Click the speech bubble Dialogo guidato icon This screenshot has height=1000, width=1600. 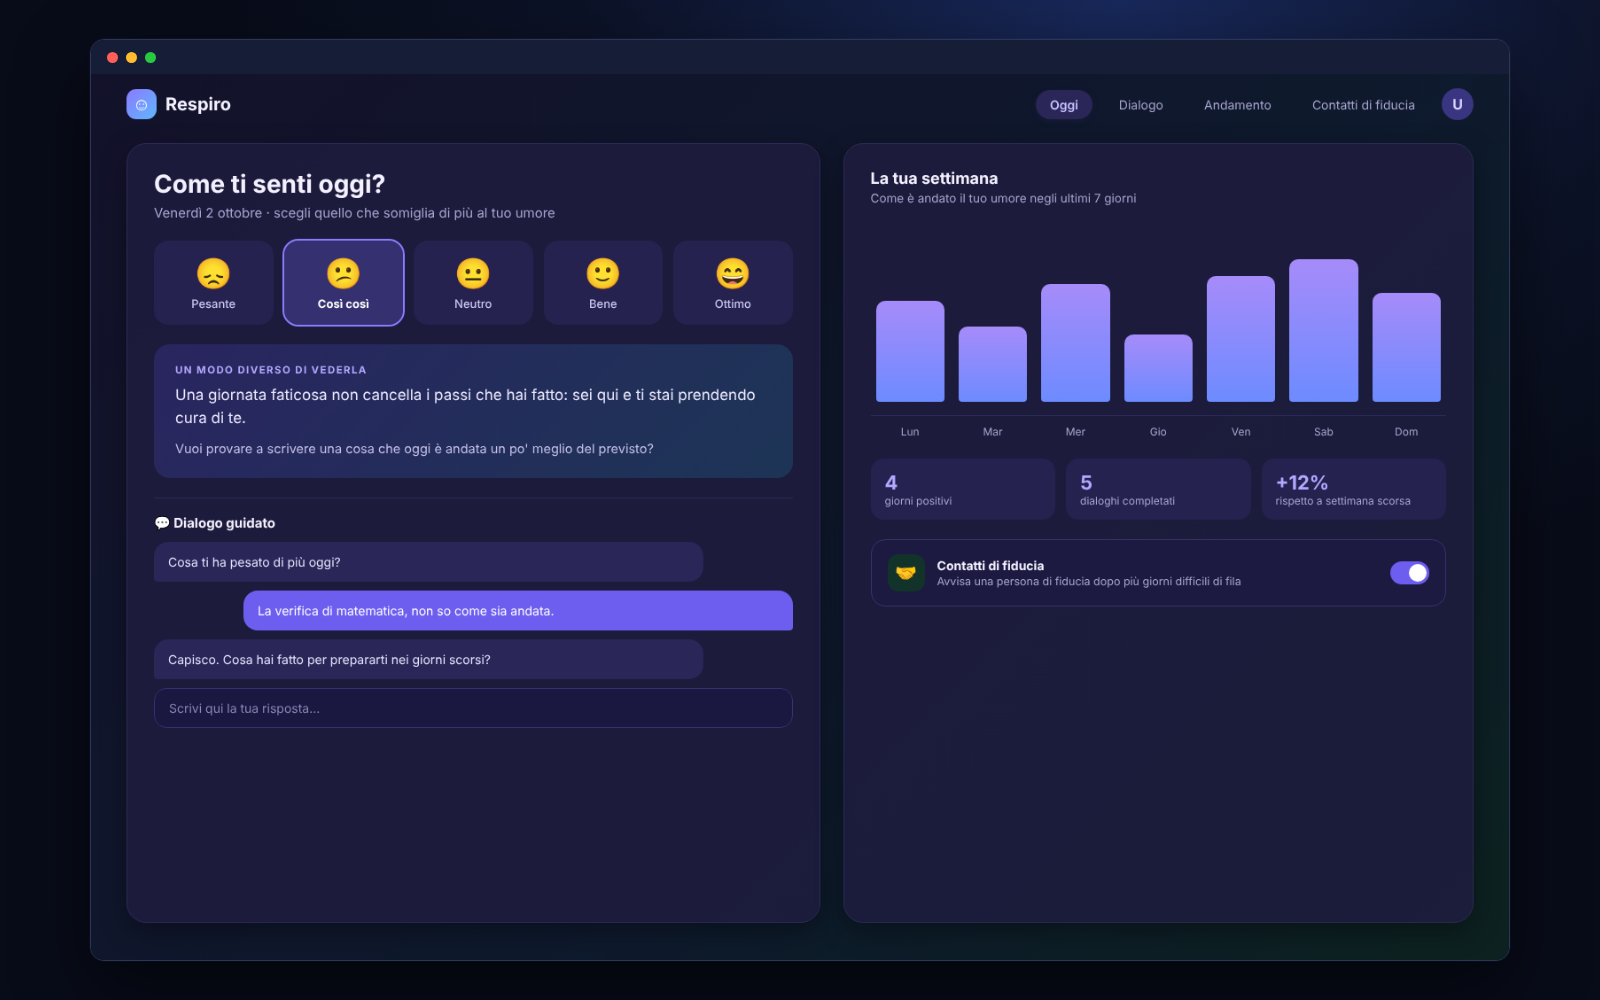point(162,523)
